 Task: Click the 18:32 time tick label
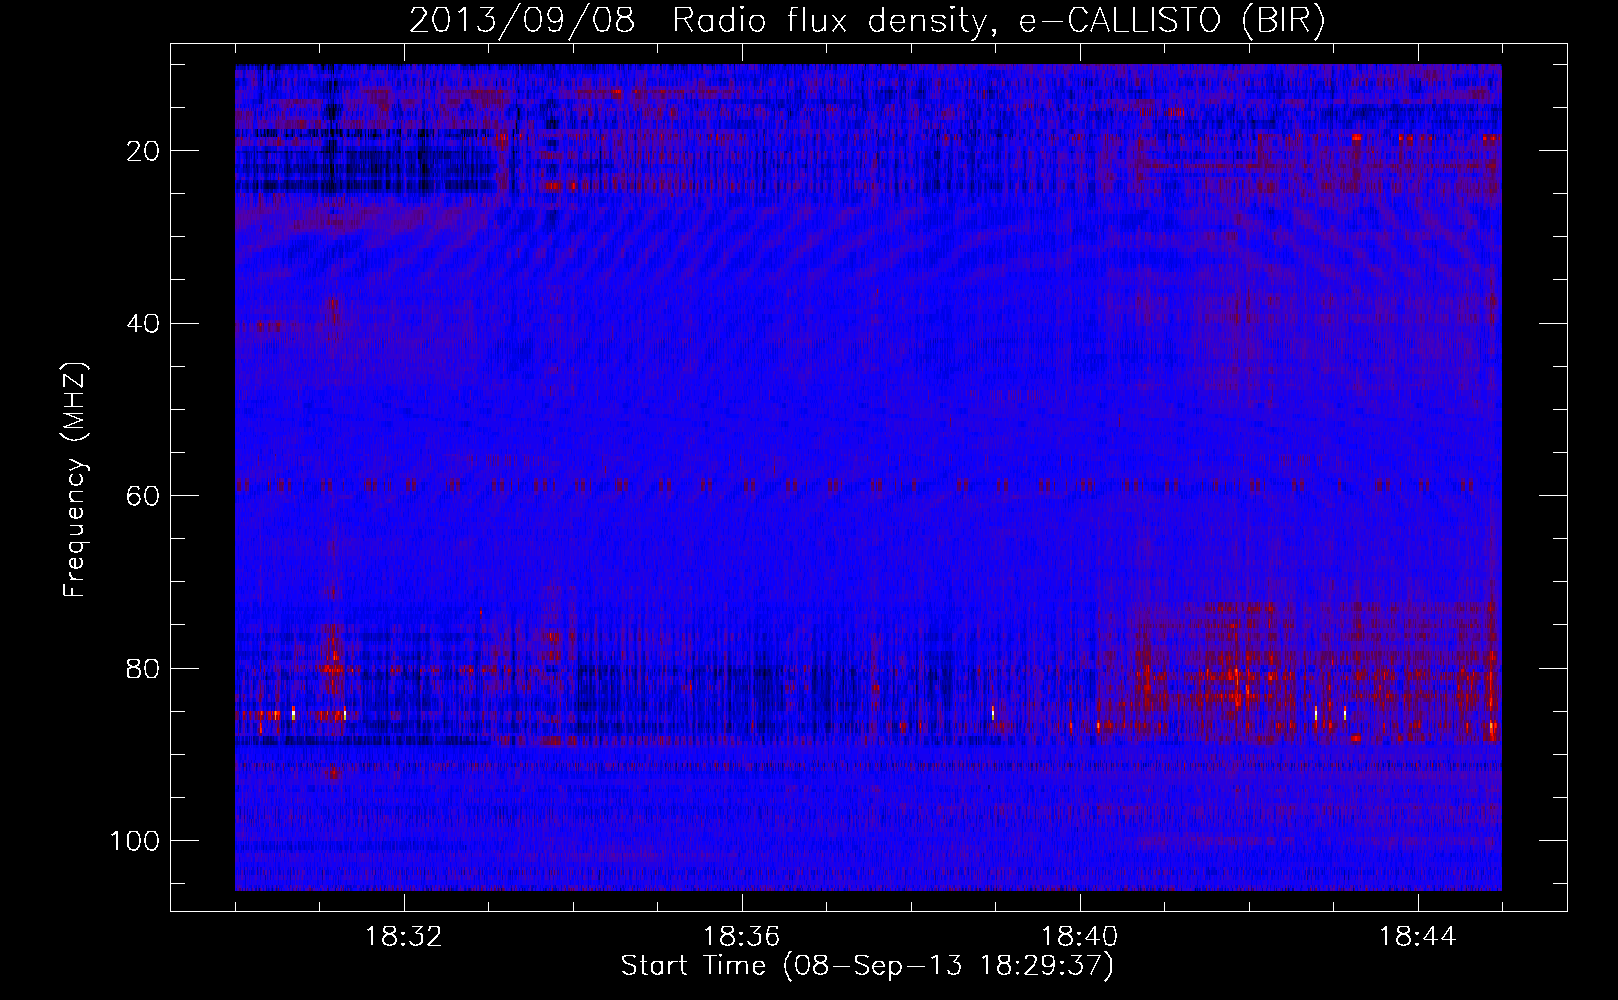pos(404,937)
